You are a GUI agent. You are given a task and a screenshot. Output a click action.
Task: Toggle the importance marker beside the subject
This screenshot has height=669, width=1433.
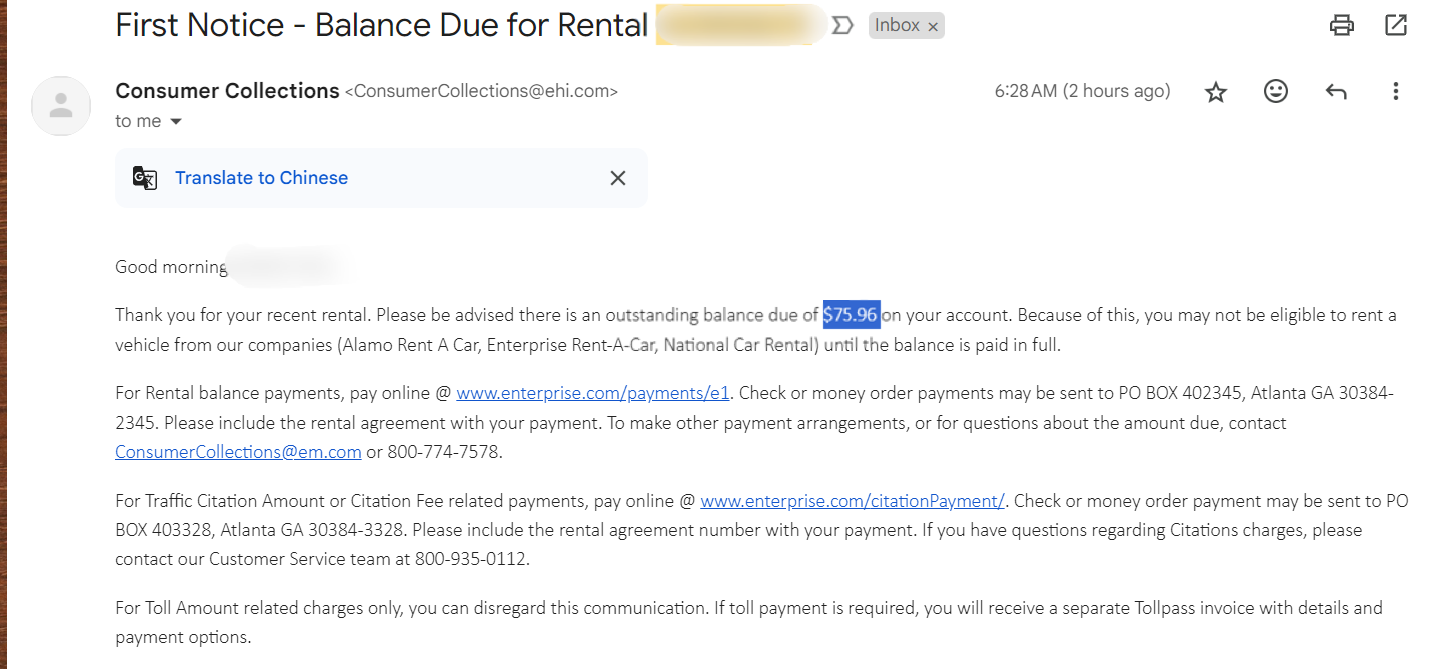point(842,26)
